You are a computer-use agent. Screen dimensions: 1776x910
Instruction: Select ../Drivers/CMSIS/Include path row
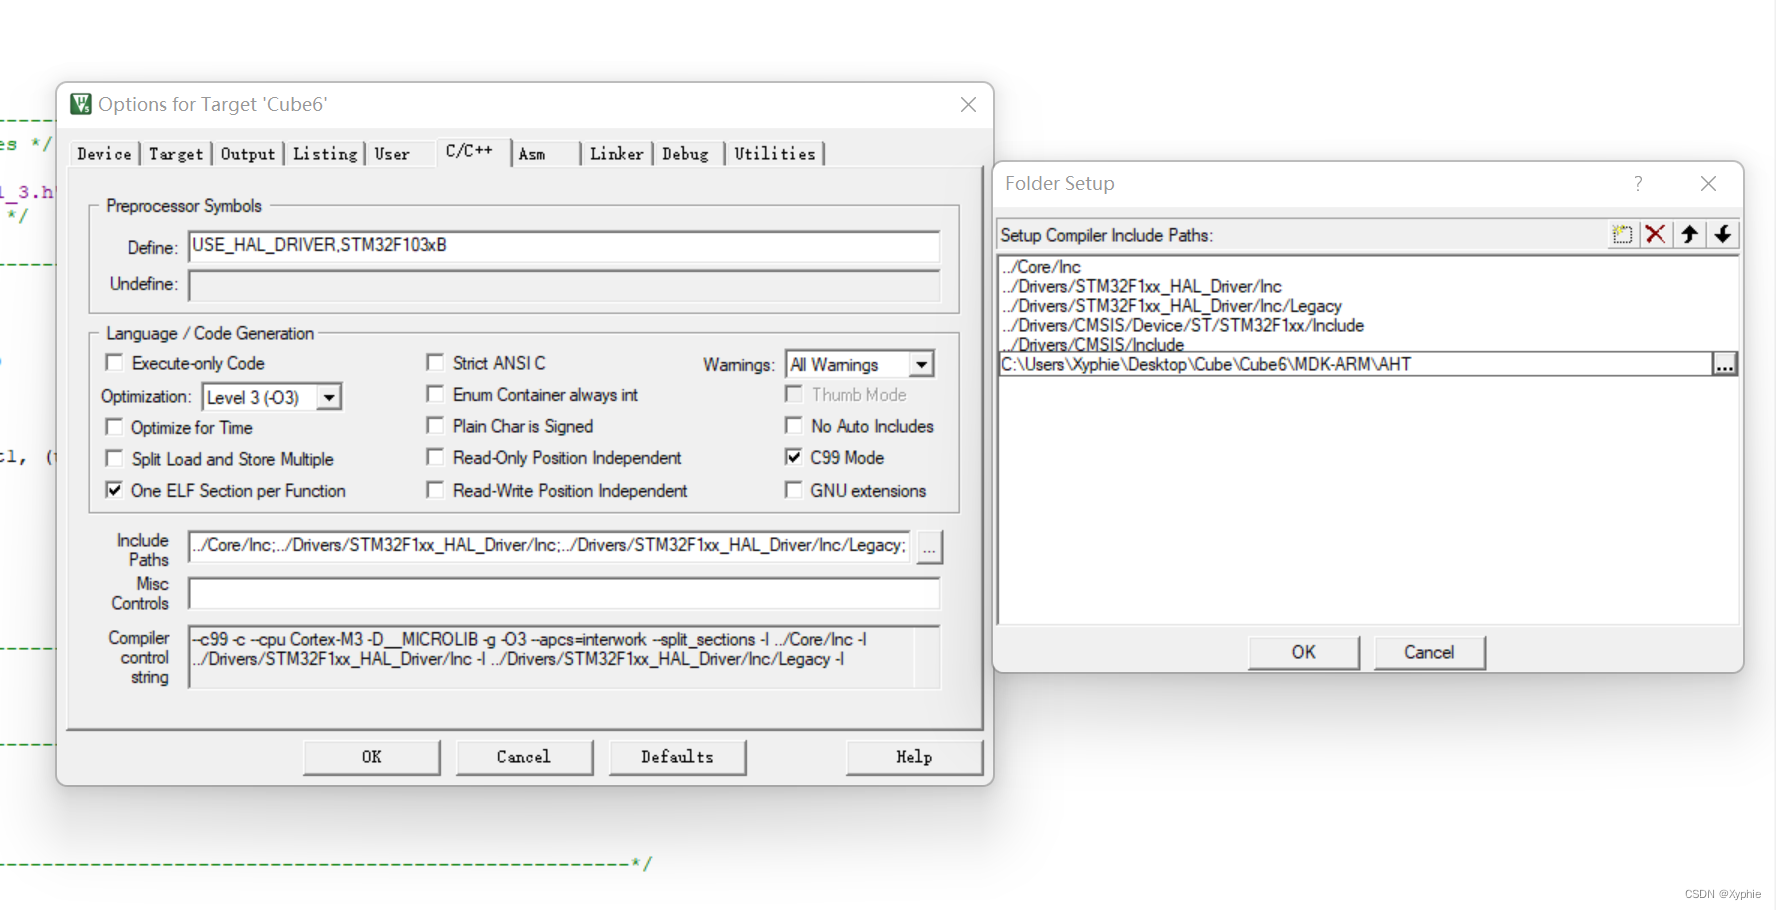coord(1368,344)
